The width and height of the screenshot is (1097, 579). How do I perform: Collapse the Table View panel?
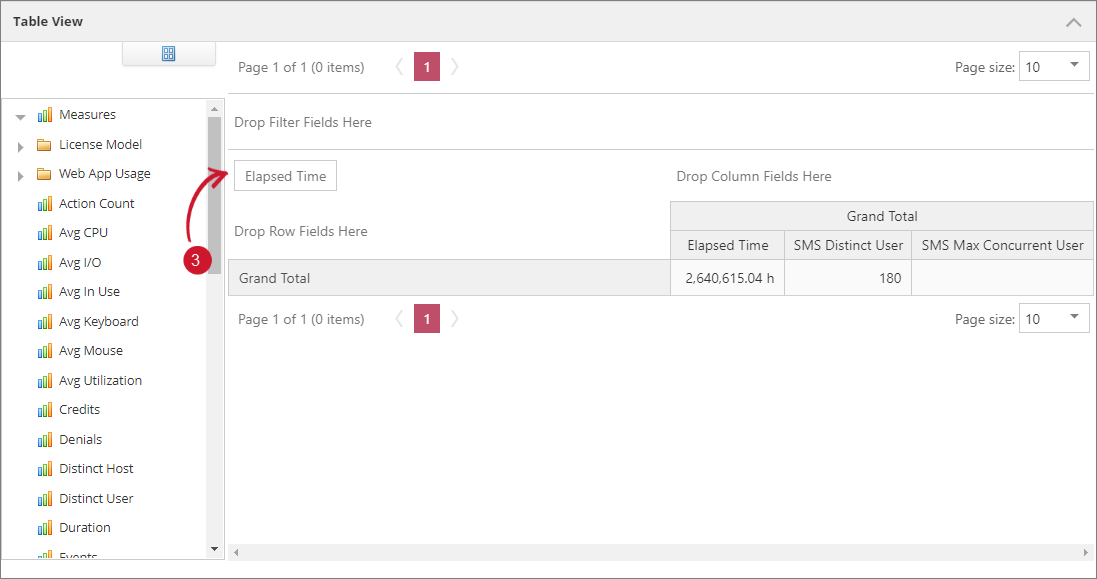pyautogui.click(x=1073, y=22)
